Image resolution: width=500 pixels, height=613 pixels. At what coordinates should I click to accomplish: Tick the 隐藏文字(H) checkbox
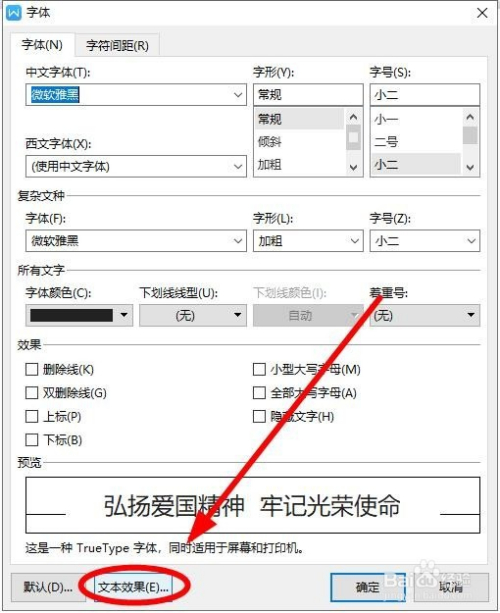[259, 416]
